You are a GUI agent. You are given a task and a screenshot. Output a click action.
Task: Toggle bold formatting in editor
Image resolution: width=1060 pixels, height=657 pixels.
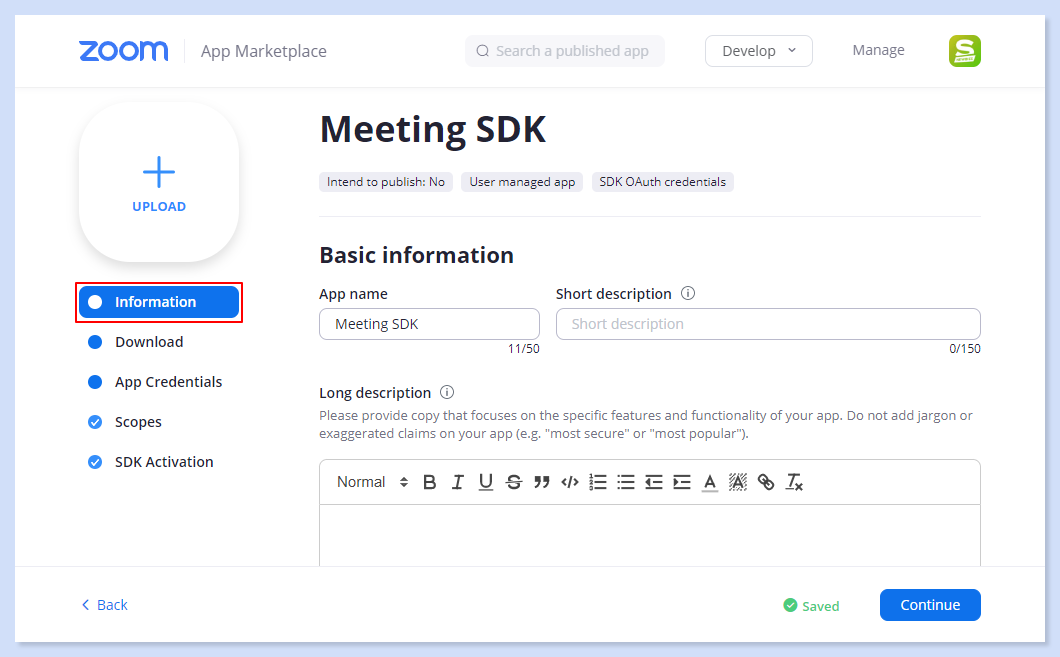click(x=429, y=482)
